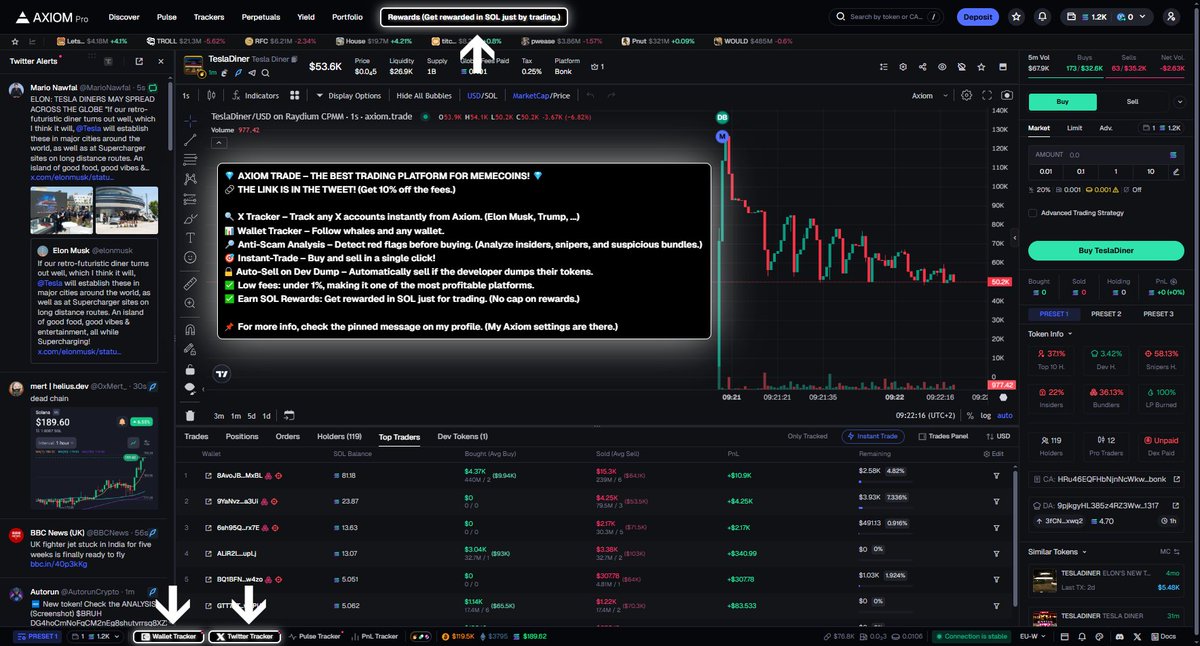Switch to Sell mode

1132,101
